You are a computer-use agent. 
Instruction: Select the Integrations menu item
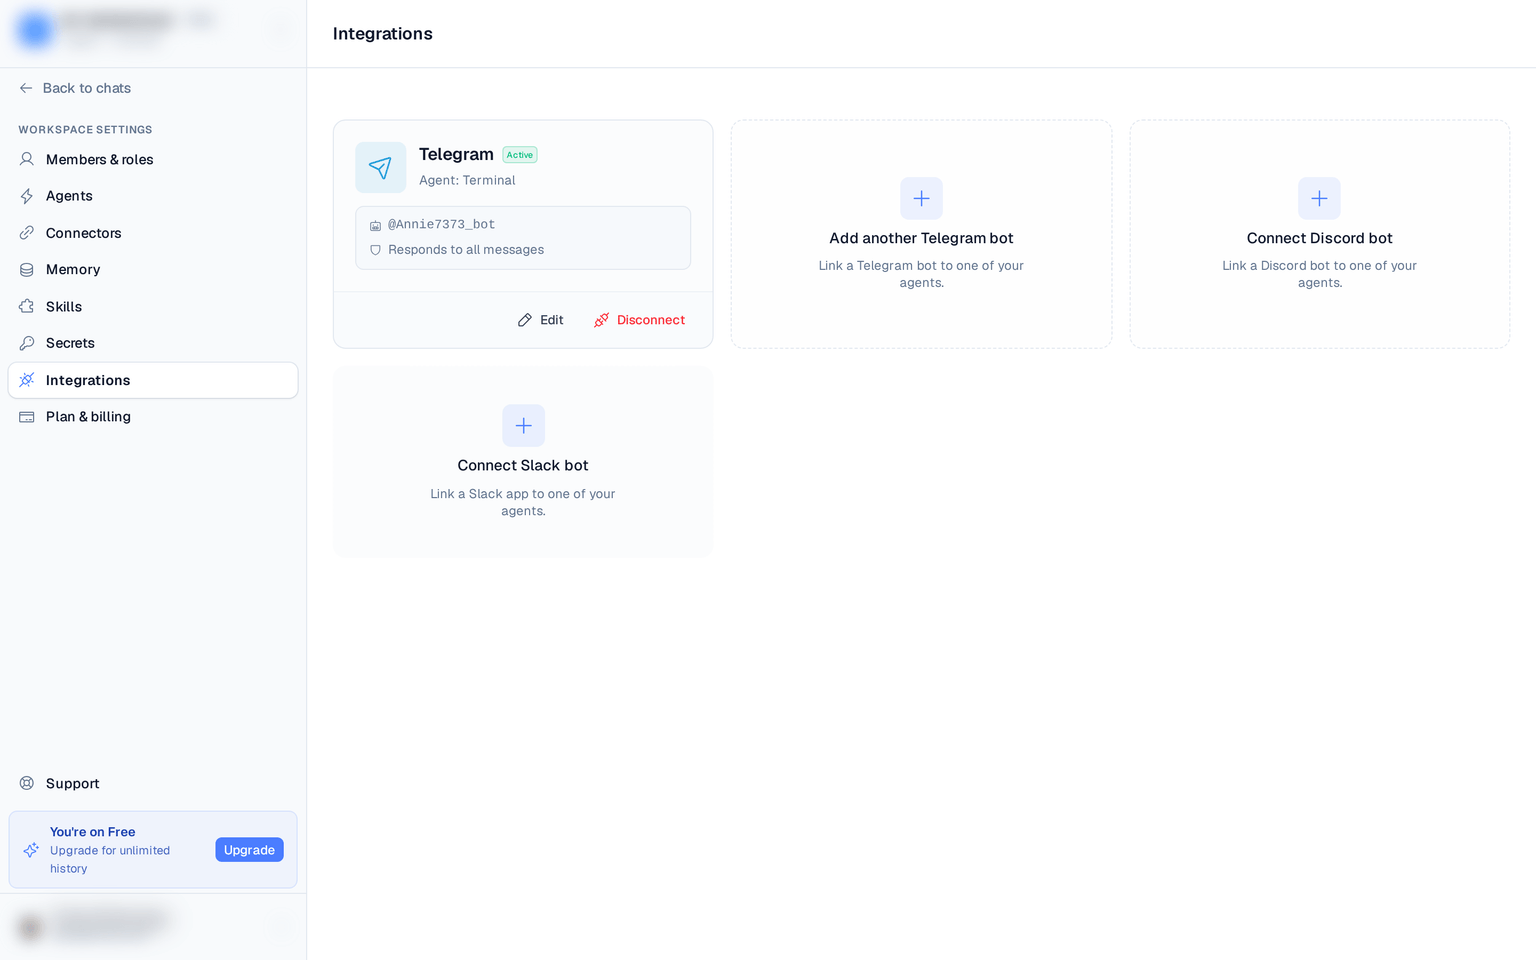(153, 380)
